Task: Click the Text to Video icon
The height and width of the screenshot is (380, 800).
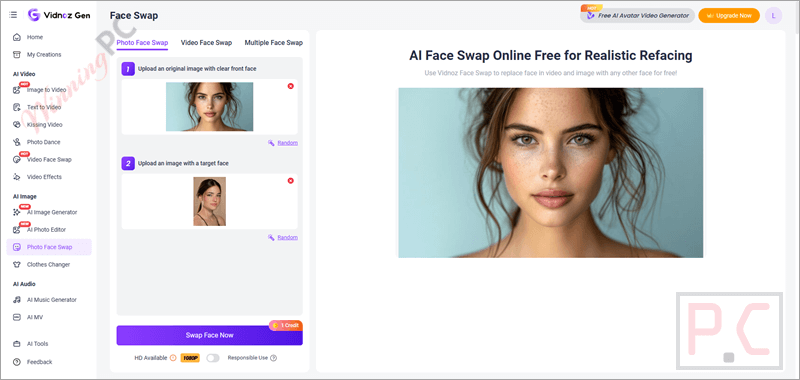Action: pos(17,107)
